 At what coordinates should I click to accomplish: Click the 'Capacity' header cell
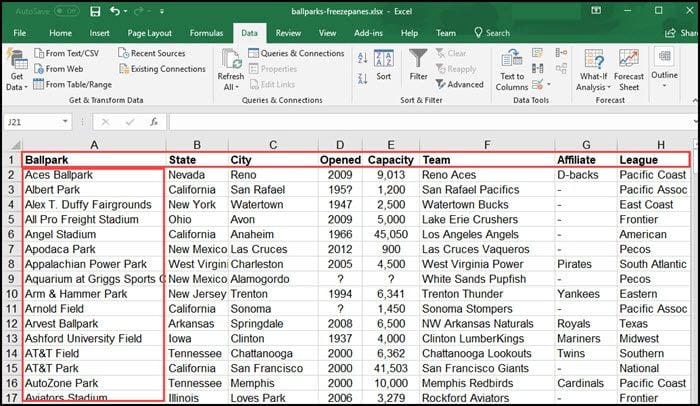[x=391, y=160]
